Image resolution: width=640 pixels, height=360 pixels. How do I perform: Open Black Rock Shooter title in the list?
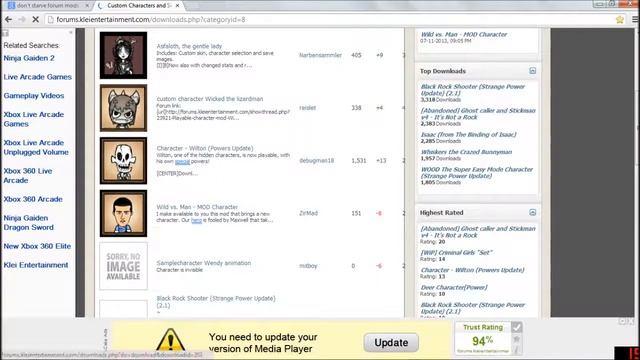216,302
